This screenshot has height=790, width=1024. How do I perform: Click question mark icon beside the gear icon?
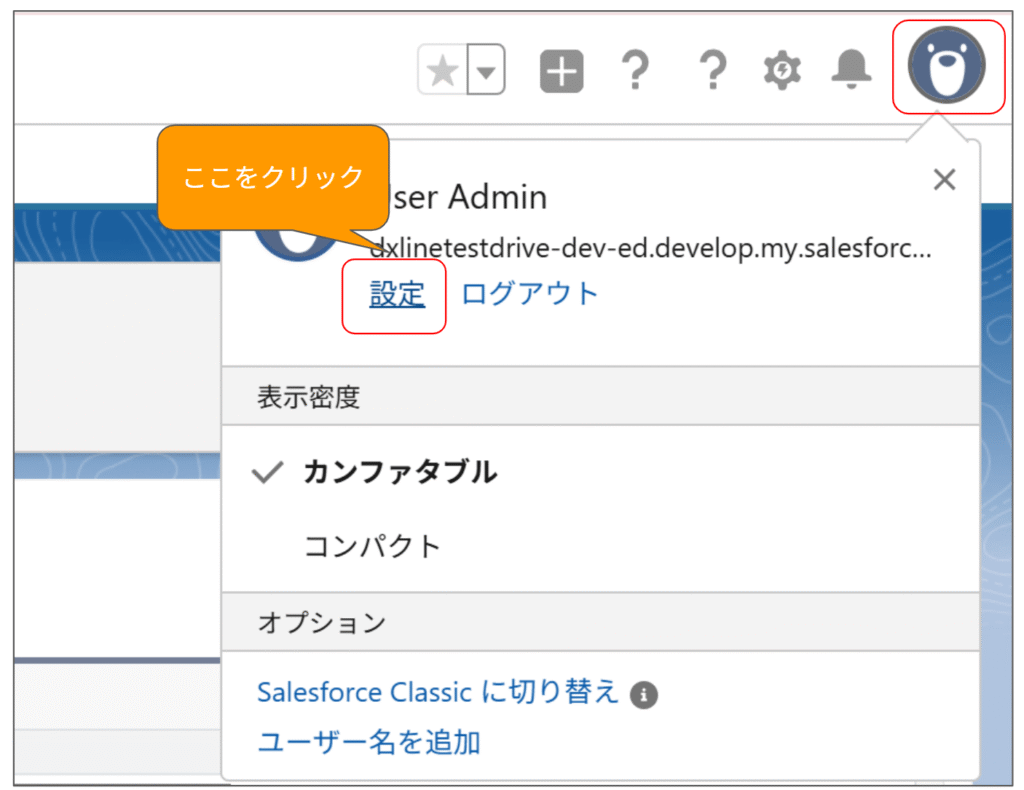click(710, 72)
